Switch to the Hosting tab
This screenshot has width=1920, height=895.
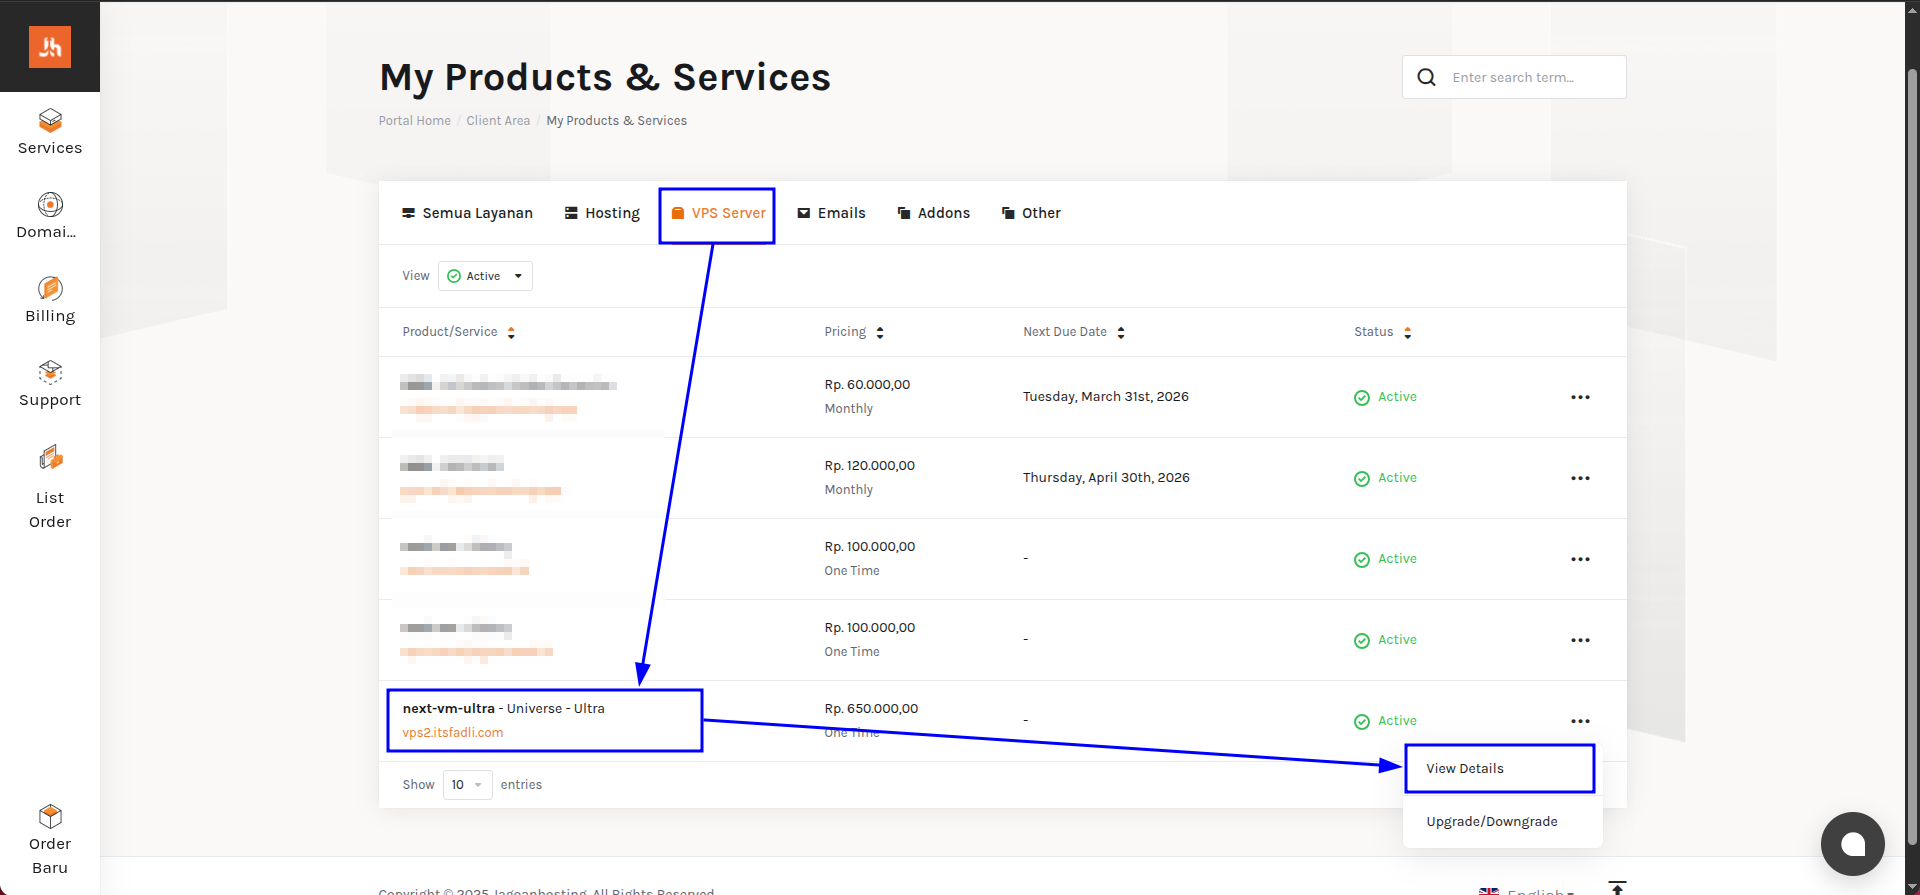602,213
